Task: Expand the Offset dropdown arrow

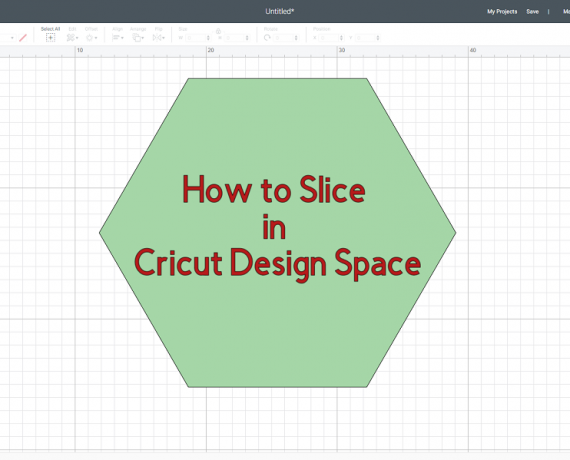Action: tap(96, 38)
